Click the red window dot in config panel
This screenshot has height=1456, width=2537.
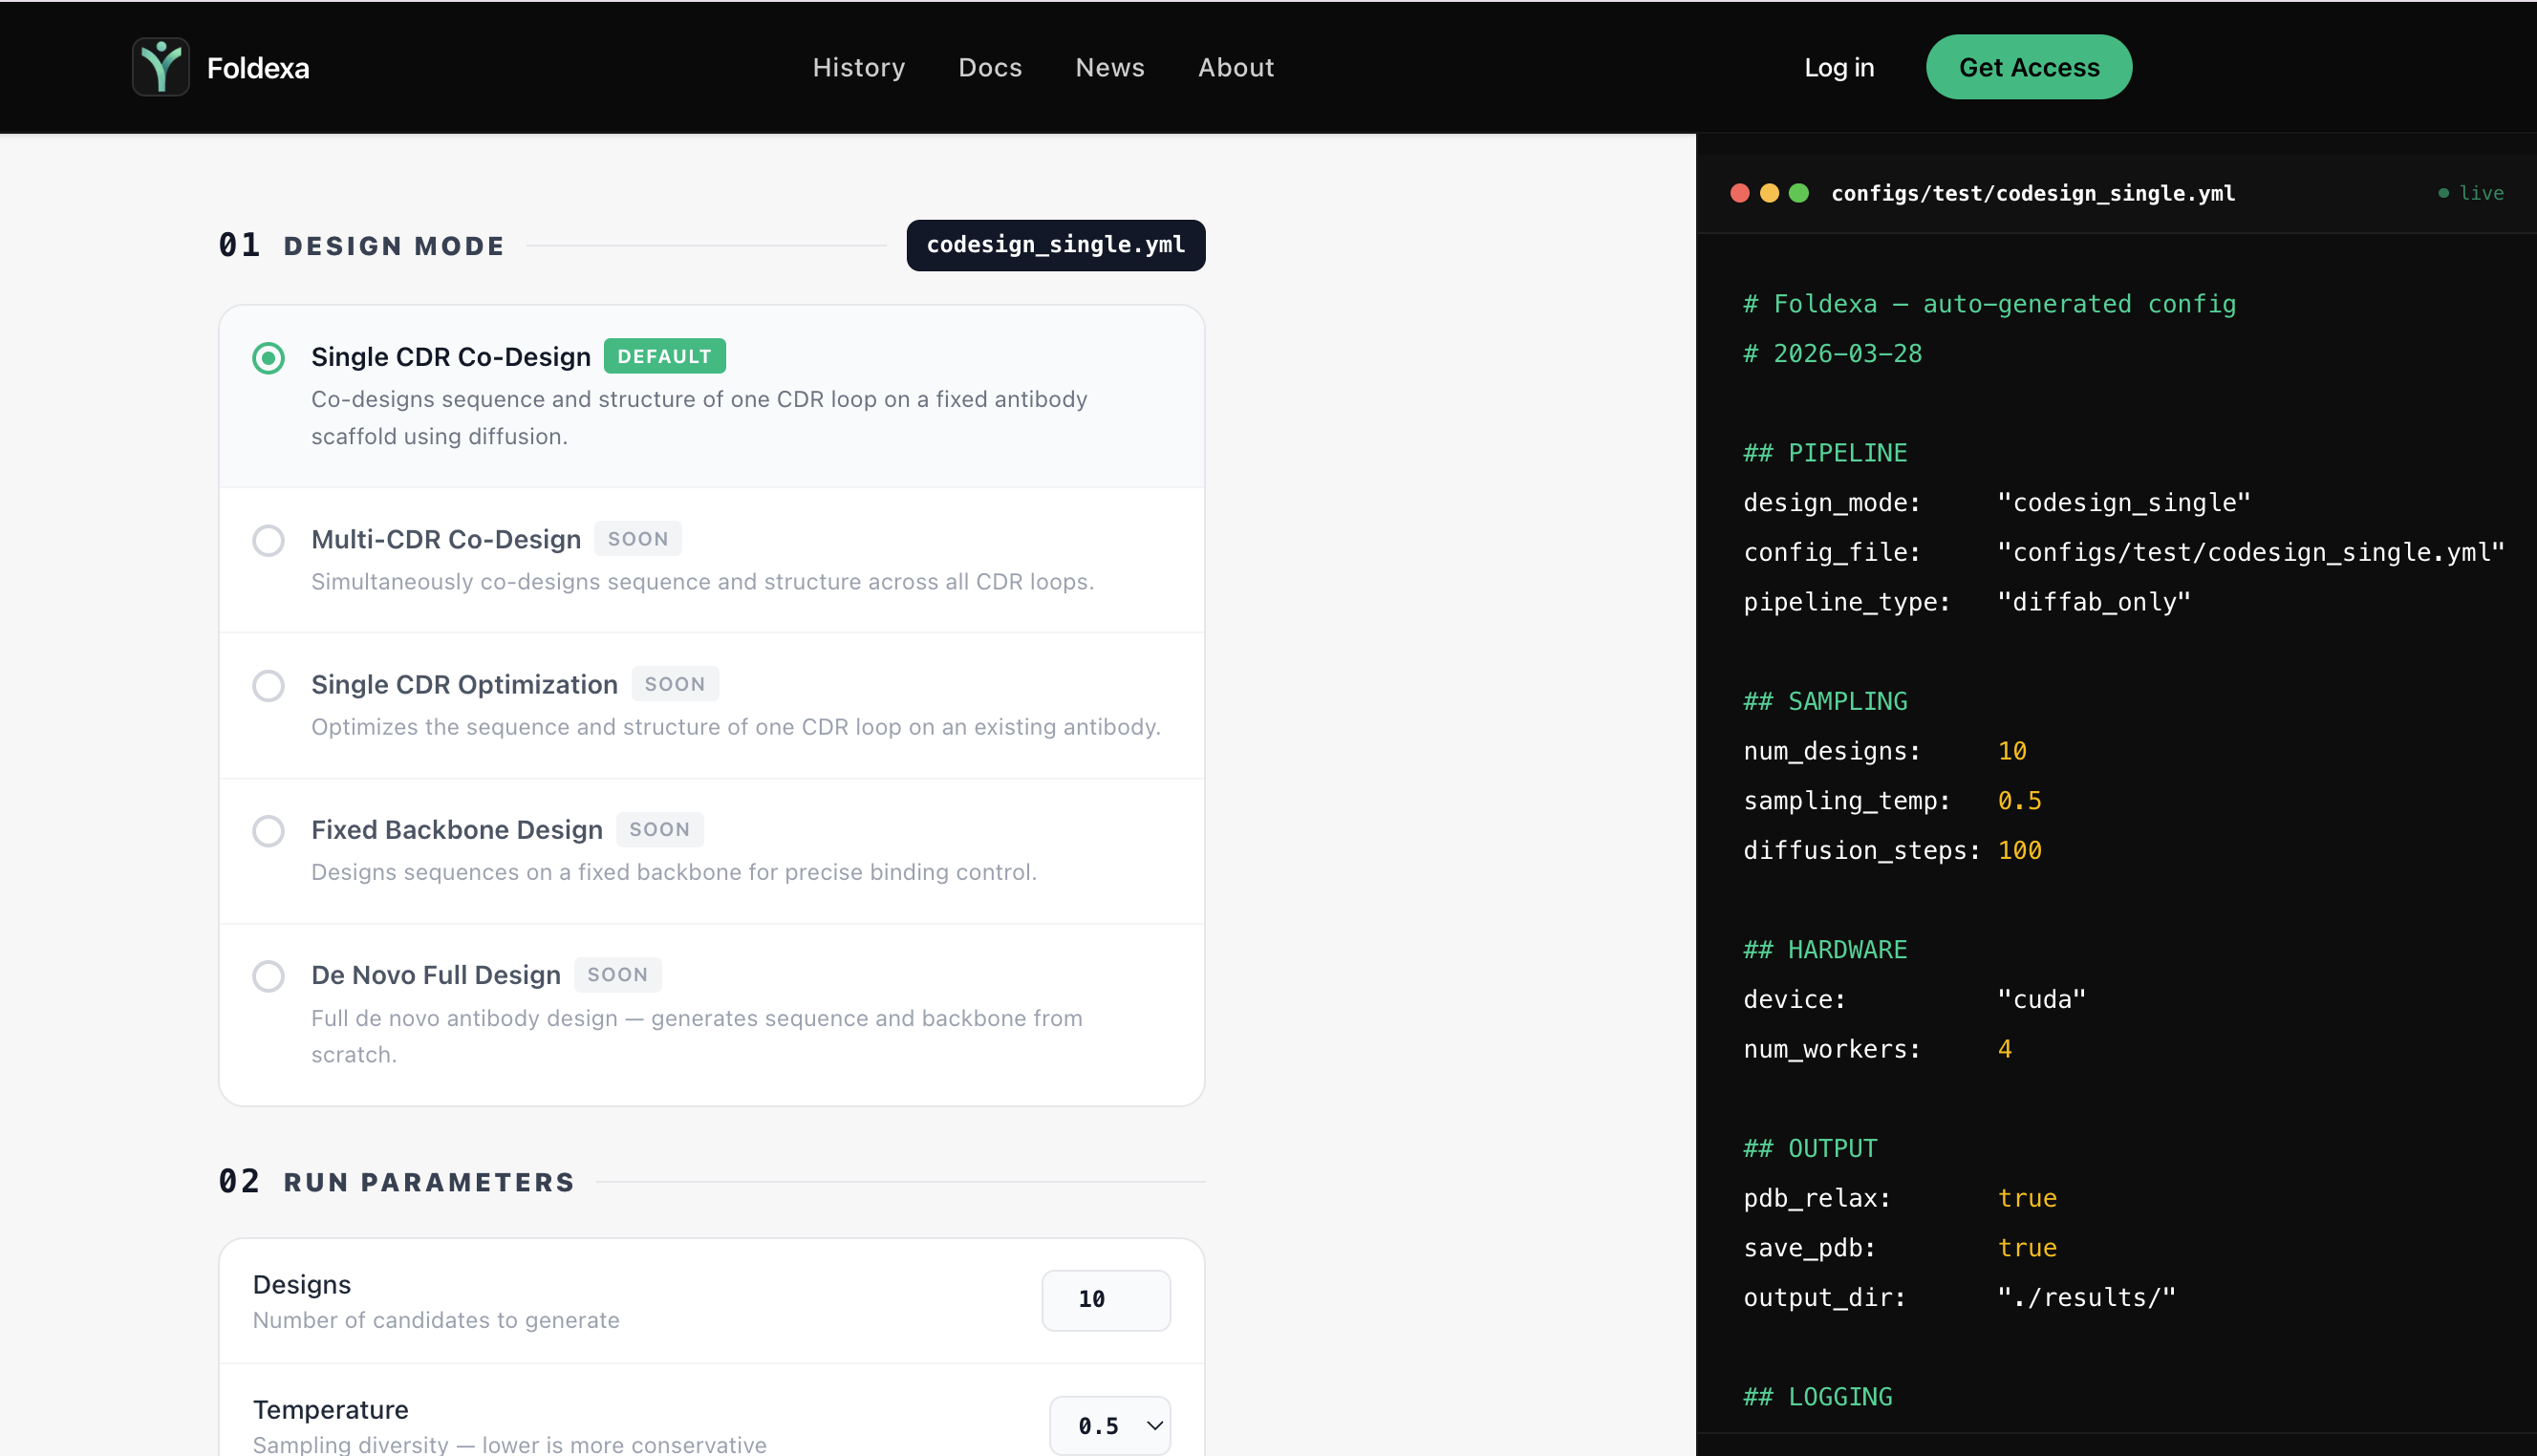(1739, 193)
